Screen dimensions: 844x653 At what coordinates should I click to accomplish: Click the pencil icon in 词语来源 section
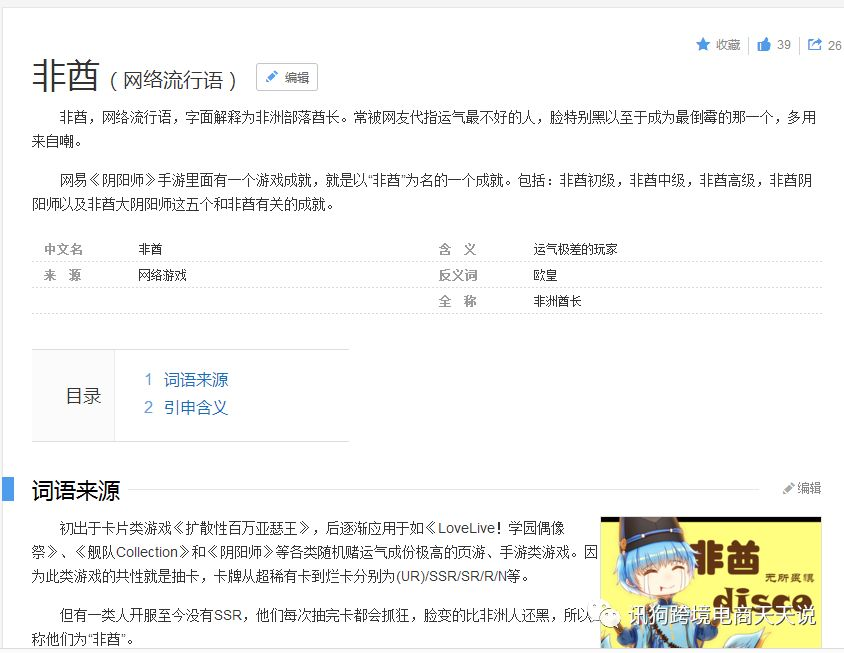[788, 488]
